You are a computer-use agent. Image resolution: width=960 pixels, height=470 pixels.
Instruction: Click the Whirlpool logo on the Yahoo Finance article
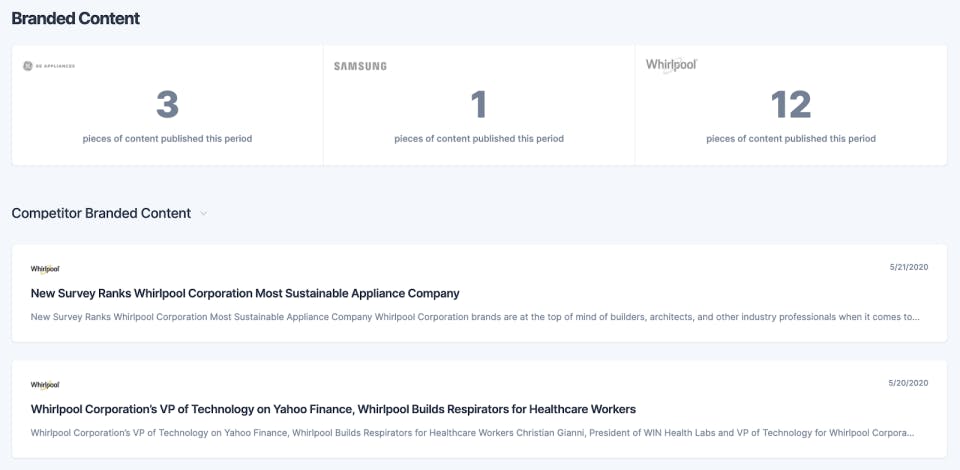click(45, 384)
